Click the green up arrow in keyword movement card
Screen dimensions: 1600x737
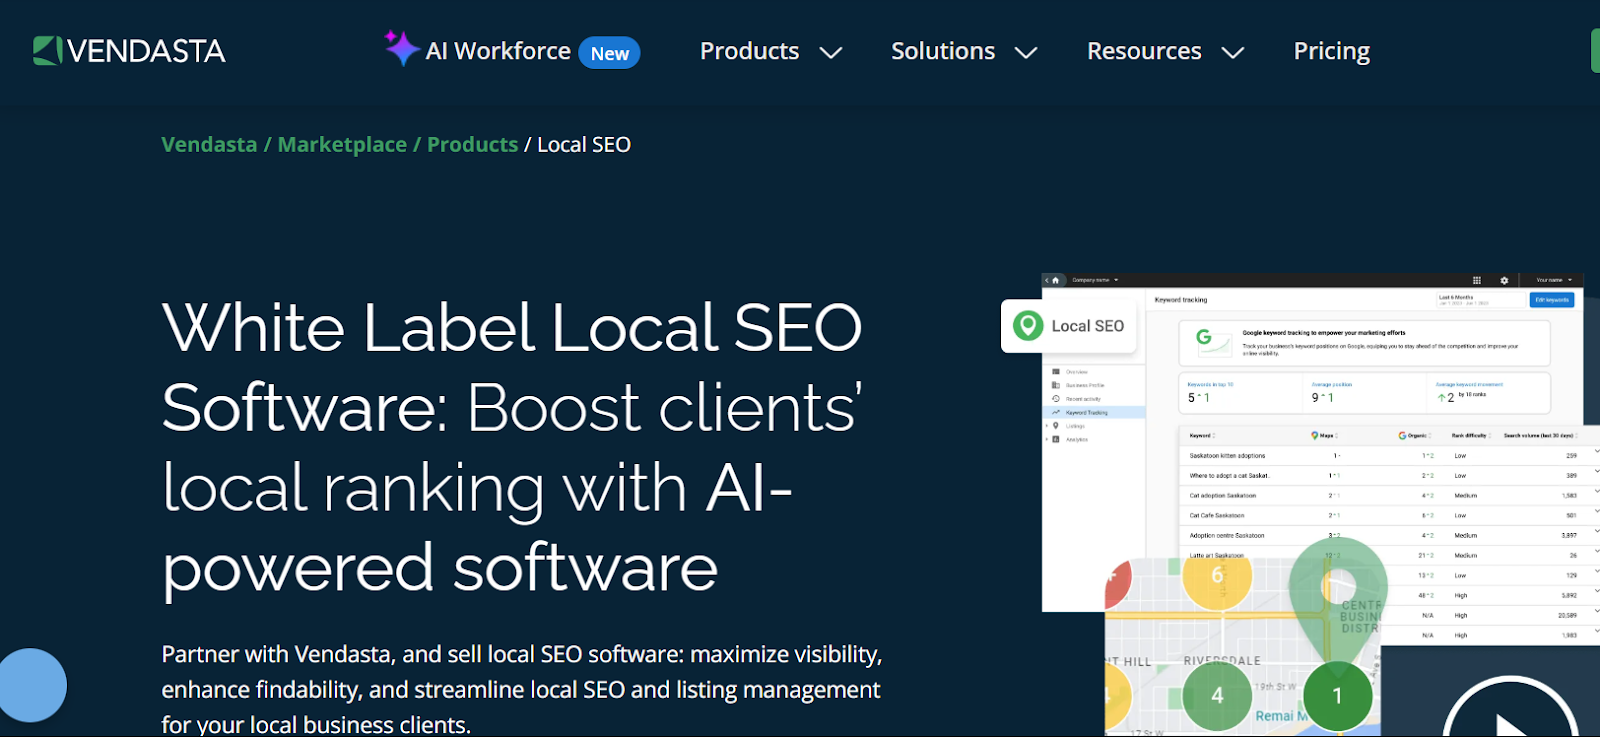click(1441, 398)
